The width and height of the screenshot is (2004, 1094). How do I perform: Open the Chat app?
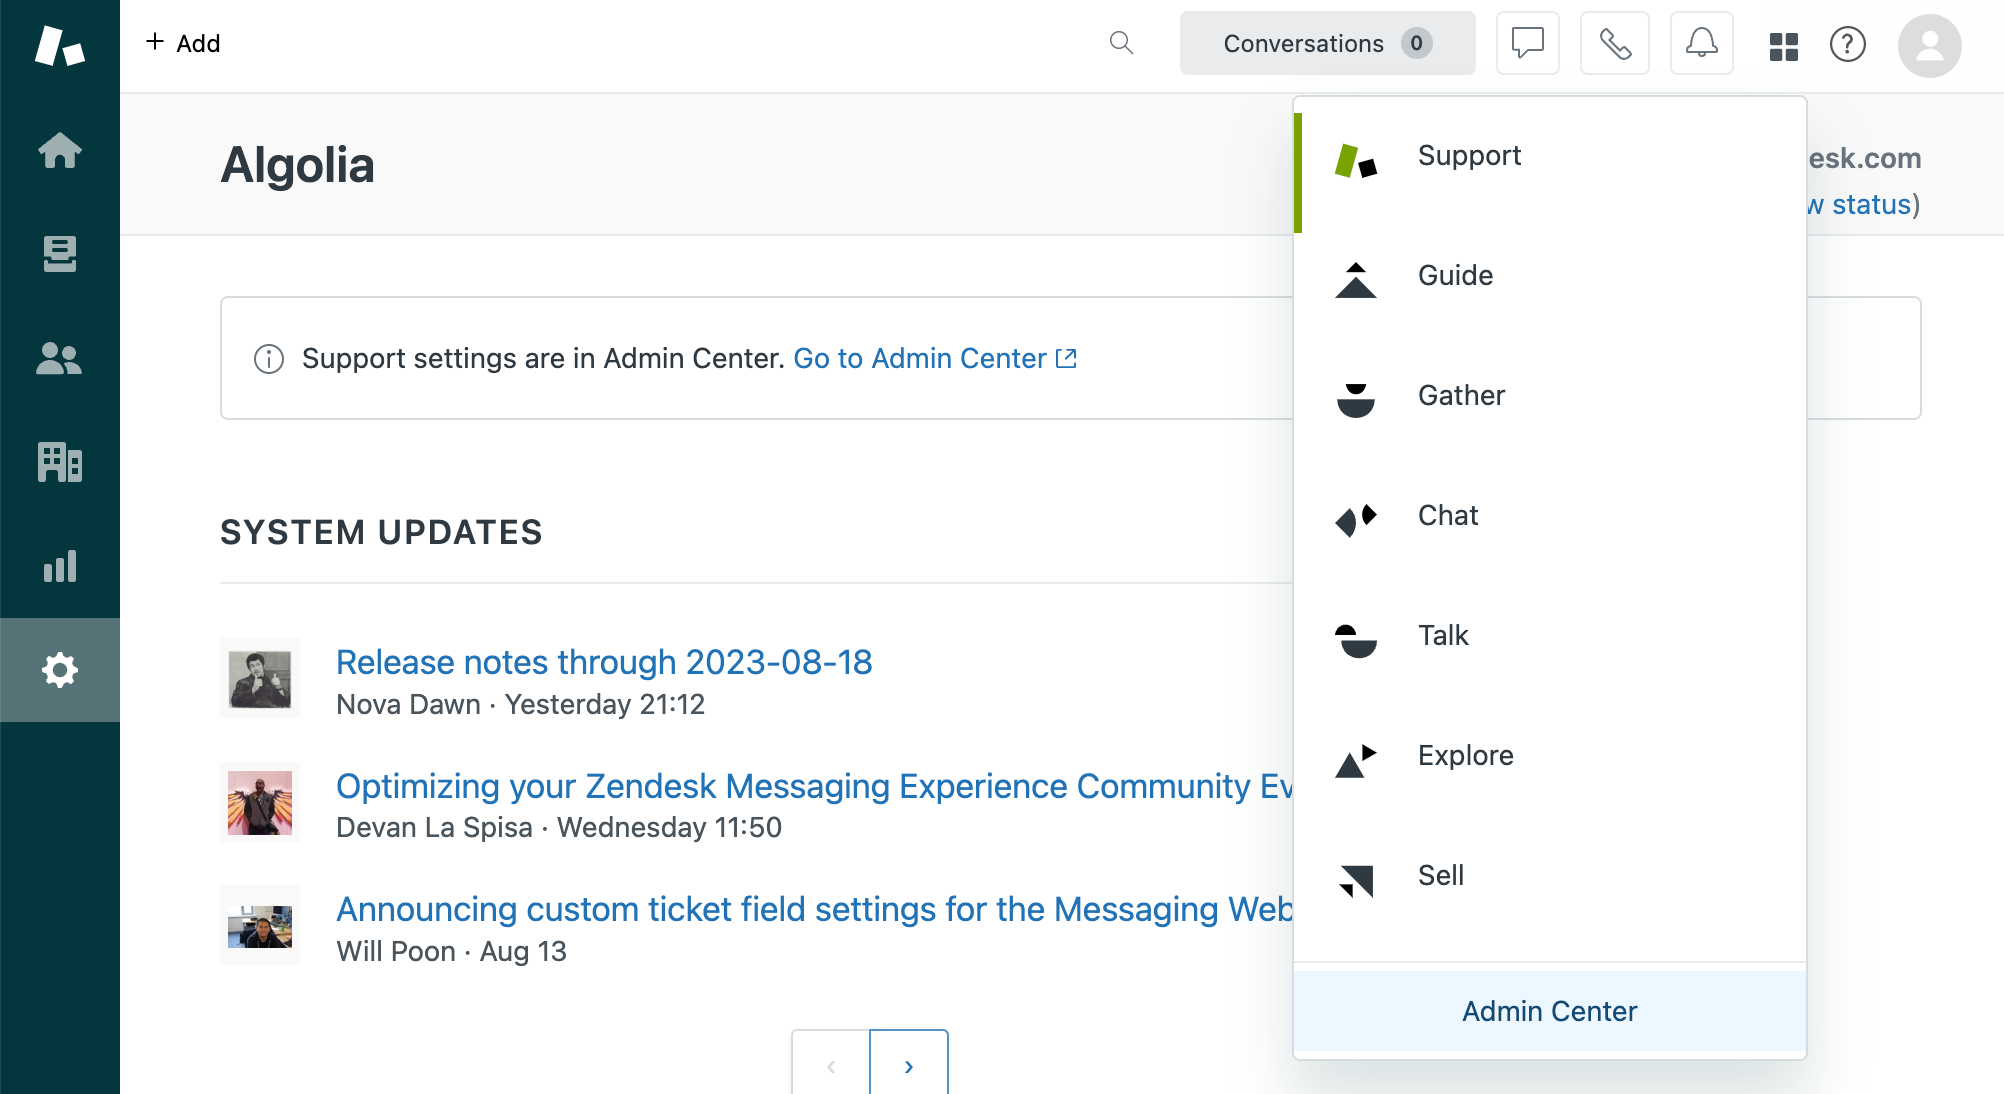(x=1448, y=515)
